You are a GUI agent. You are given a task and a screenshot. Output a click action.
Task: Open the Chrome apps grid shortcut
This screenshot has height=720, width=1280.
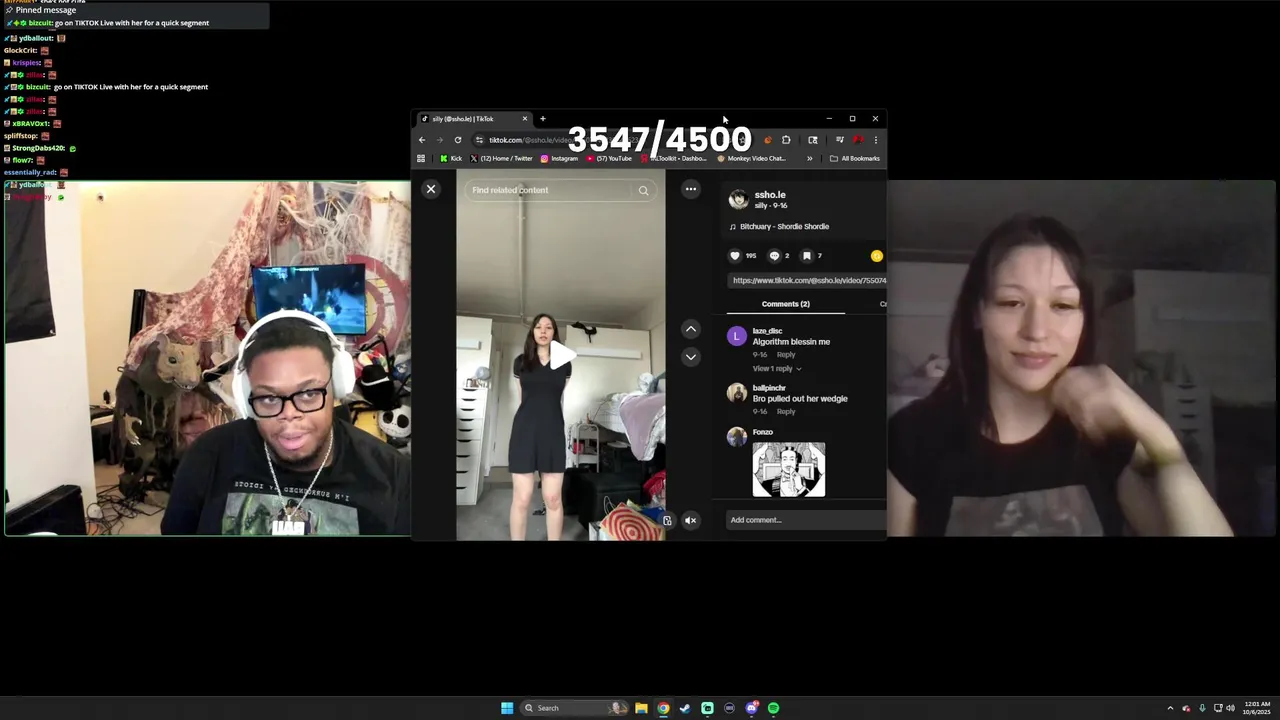click(x=421, y=158)
